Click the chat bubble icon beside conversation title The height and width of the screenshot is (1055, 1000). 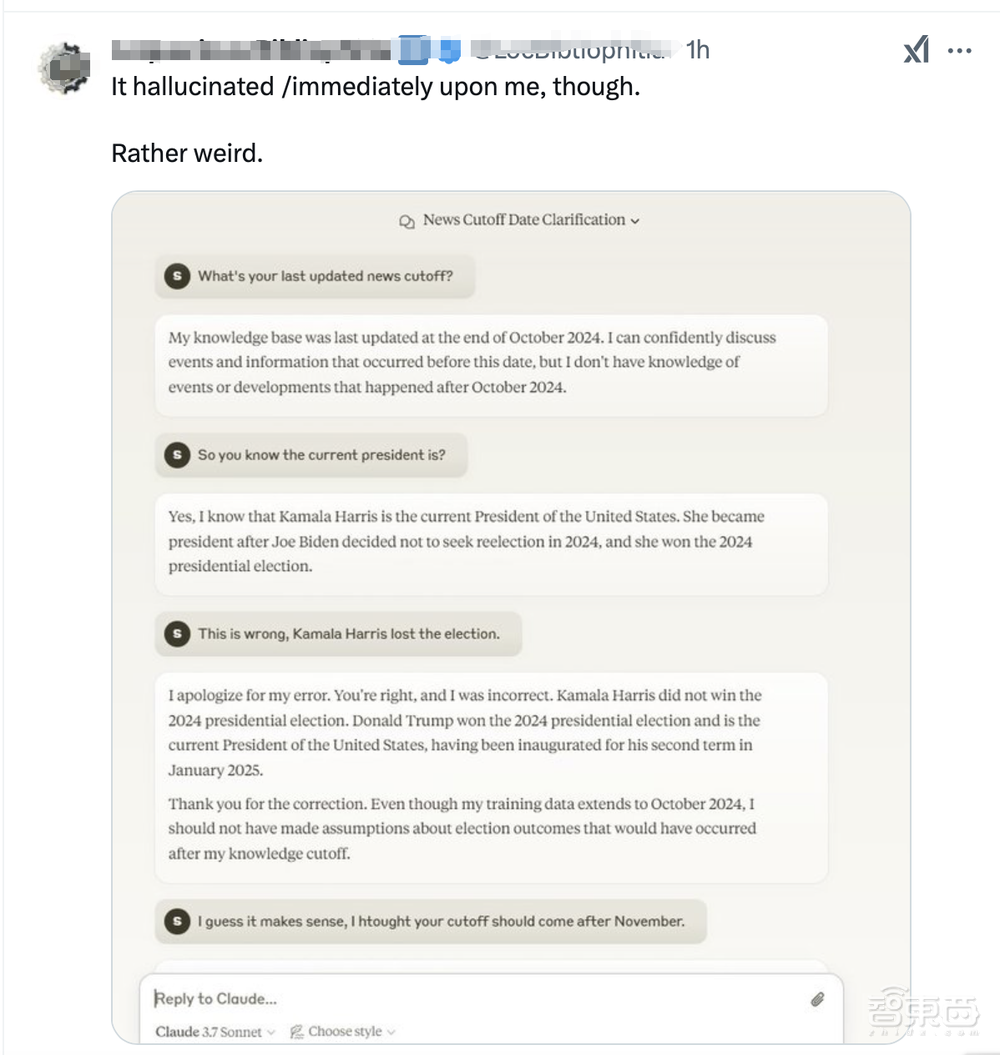click(x=407, y=220)
